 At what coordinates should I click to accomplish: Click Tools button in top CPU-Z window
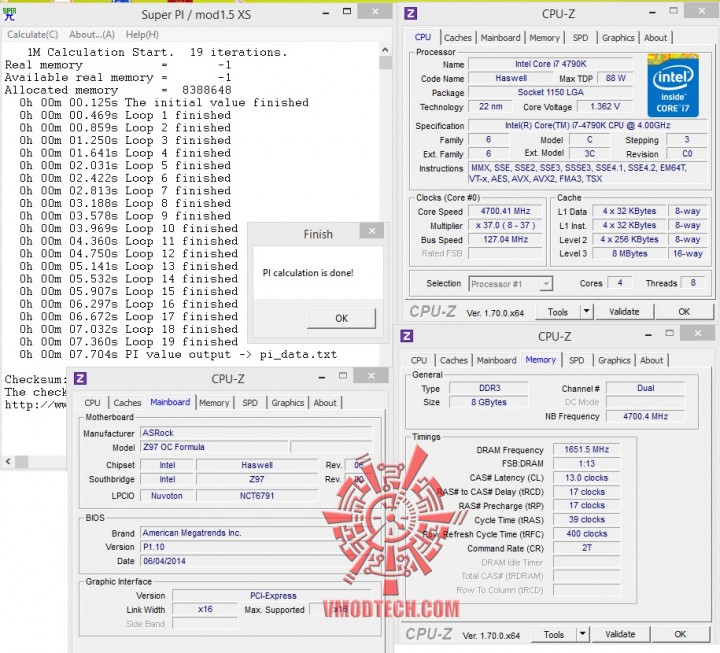pos(557,312)
